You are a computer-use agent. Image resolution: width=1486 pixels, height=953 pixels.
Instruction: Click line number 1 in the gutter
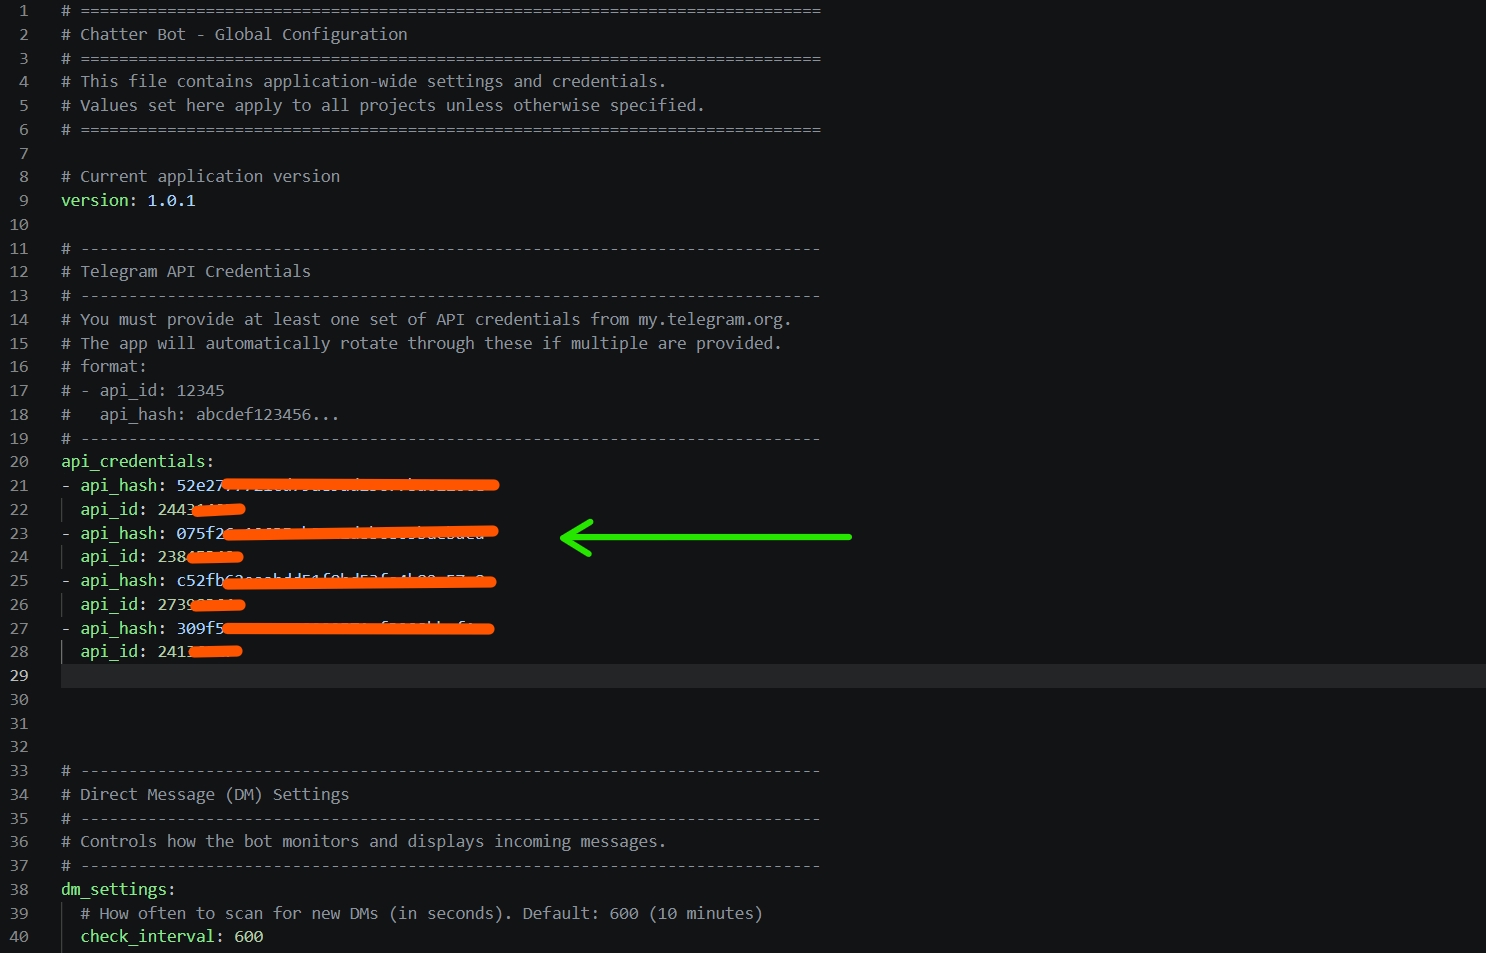pos(23,11)
